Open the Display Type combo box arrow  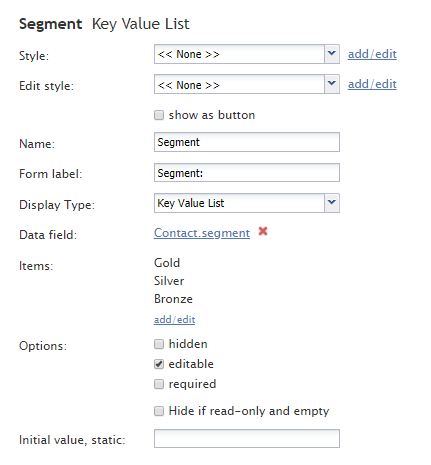click(x=332, y=203)
